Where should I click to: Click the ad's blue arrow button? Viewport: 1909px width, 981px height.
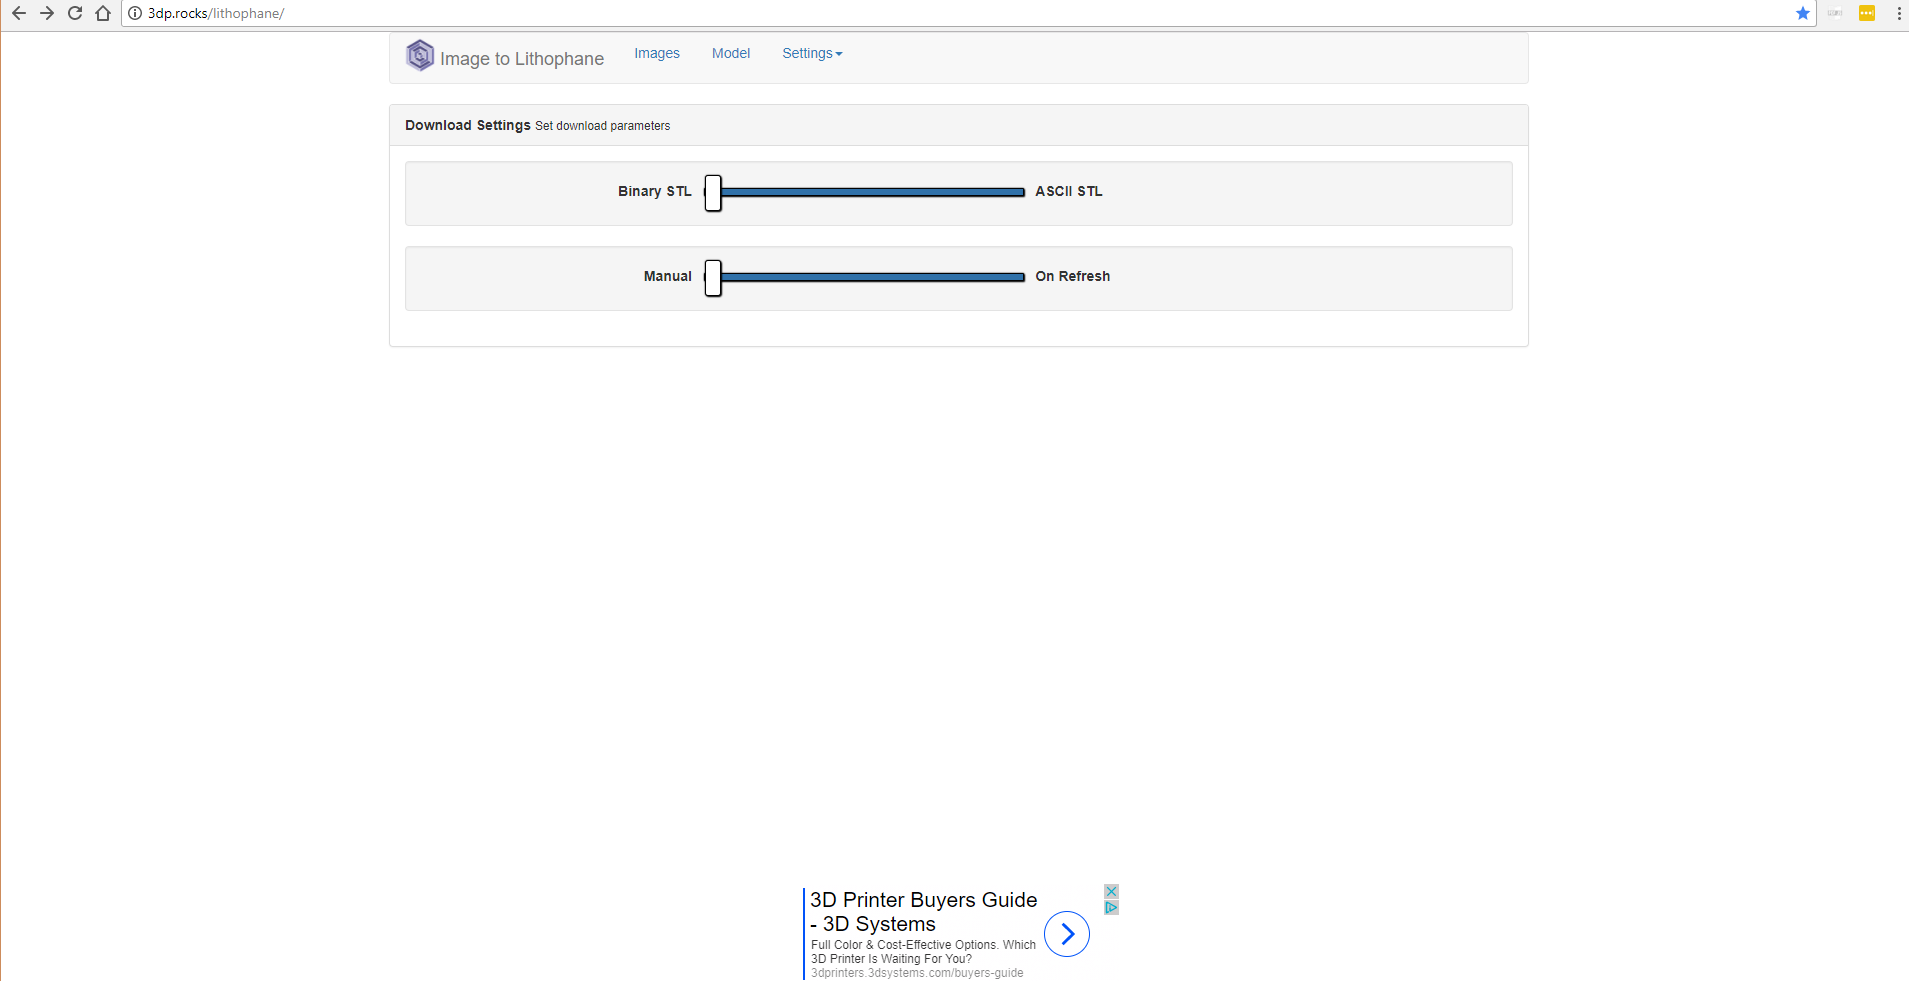[x=1067, y=934]
